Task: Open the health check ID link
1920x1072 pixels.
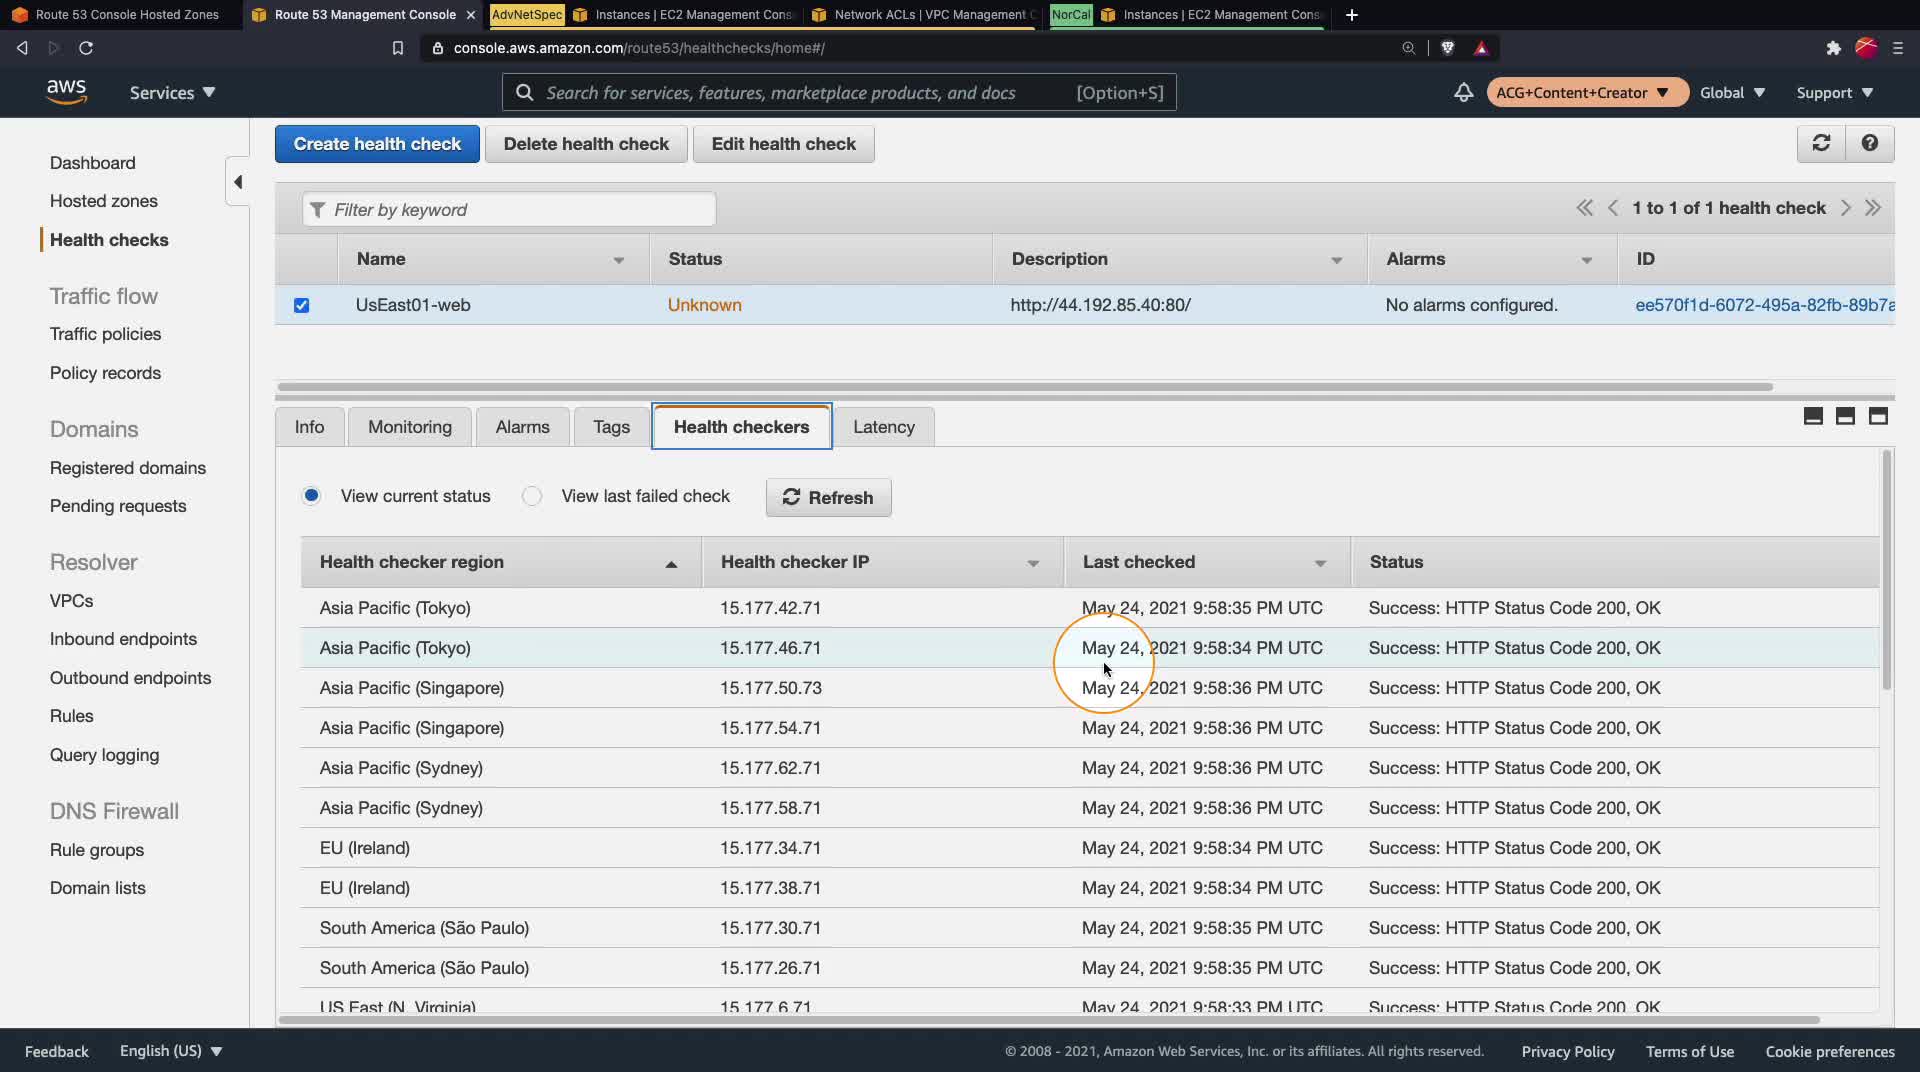Action: (1764, 305)
